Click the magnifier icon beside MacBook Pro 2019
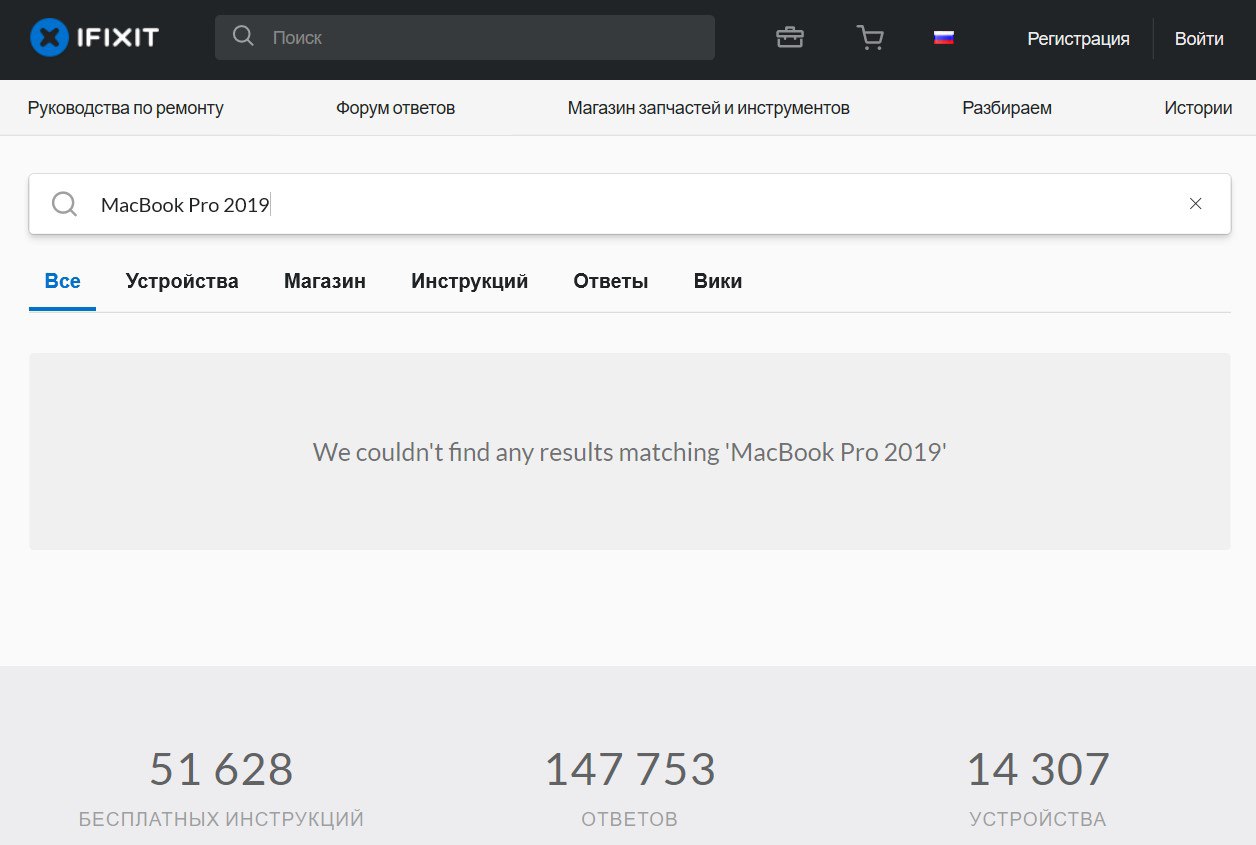 pyautogui.click(x=65, y=204)
